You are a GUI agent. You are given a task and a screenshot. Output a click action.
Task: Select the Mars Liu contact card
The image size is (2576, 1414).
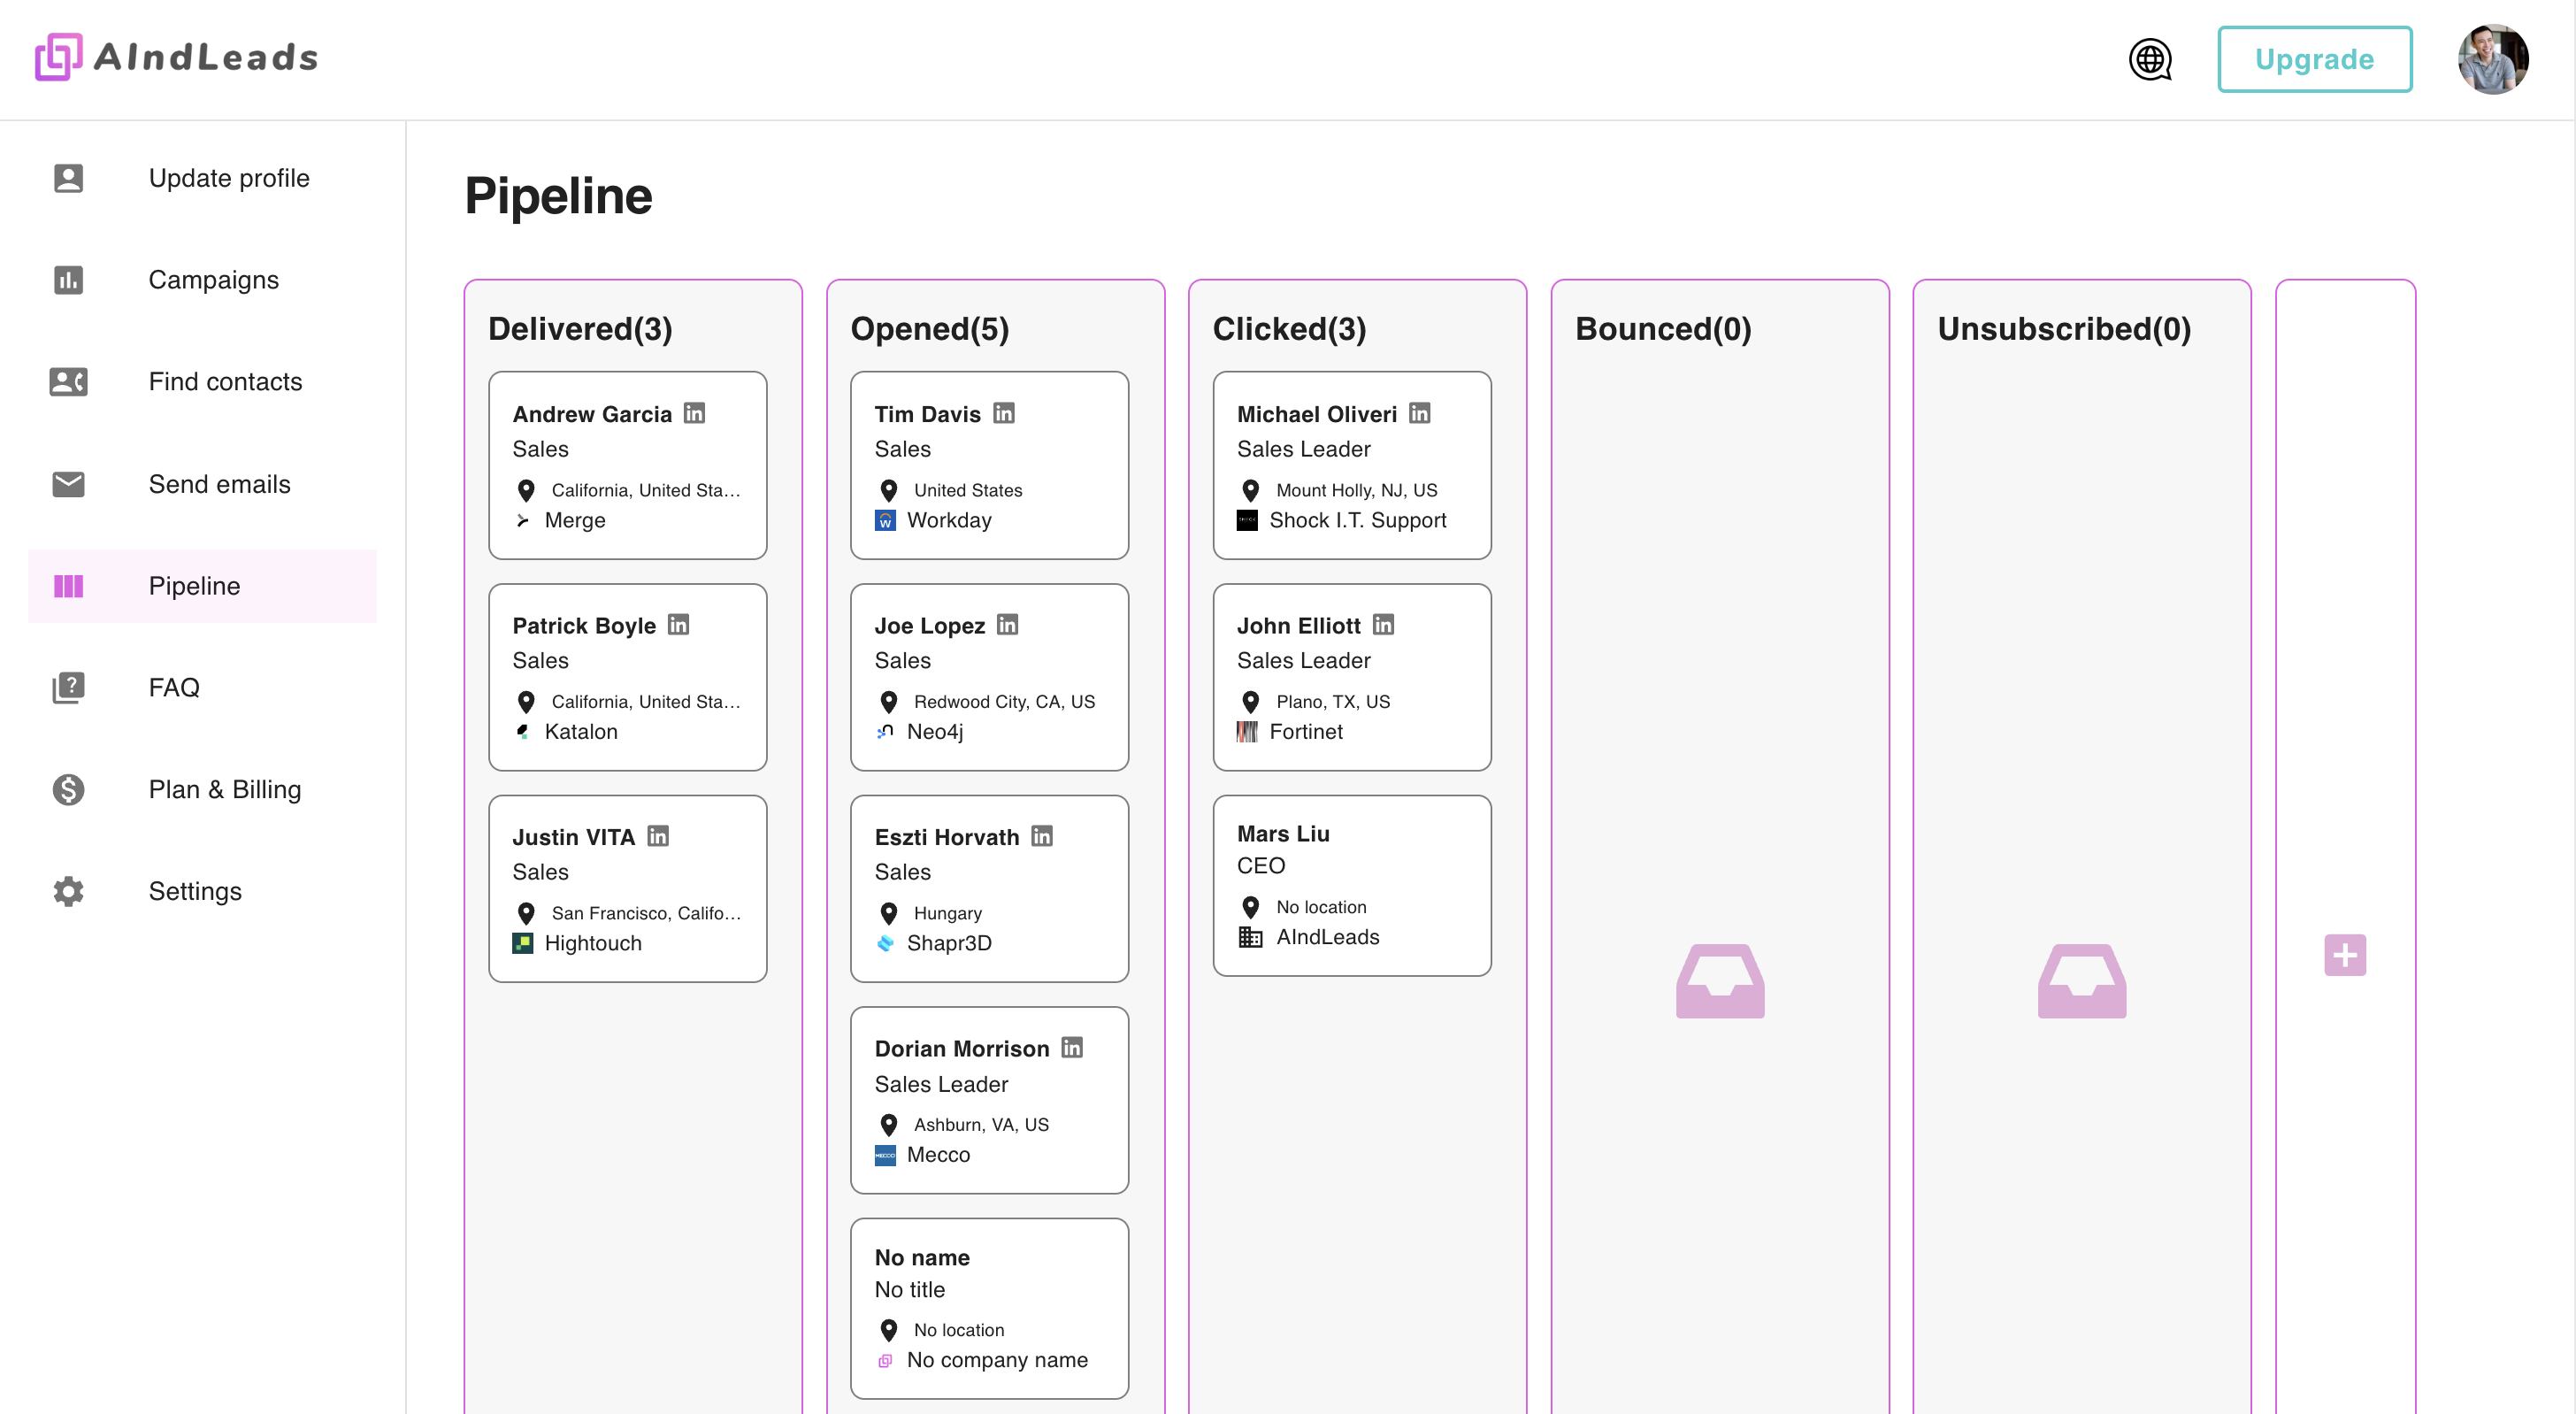[1351, 885]
